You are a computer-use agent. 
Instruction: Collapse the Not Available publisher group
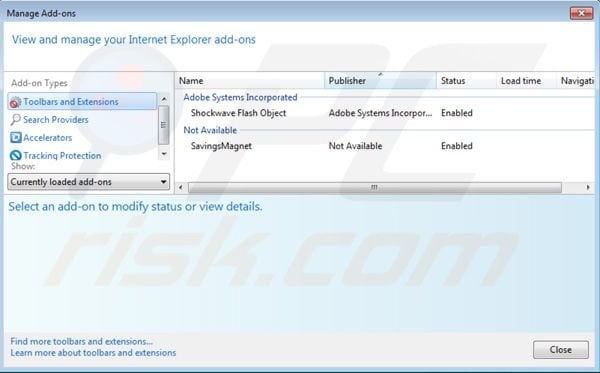(210, 130)
